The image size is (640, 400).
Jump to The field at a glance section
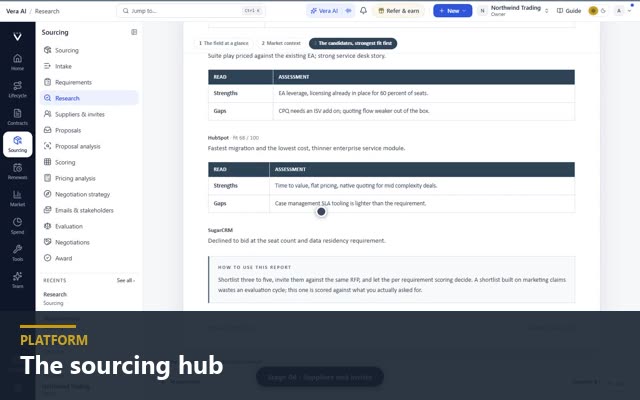[224, 43]
